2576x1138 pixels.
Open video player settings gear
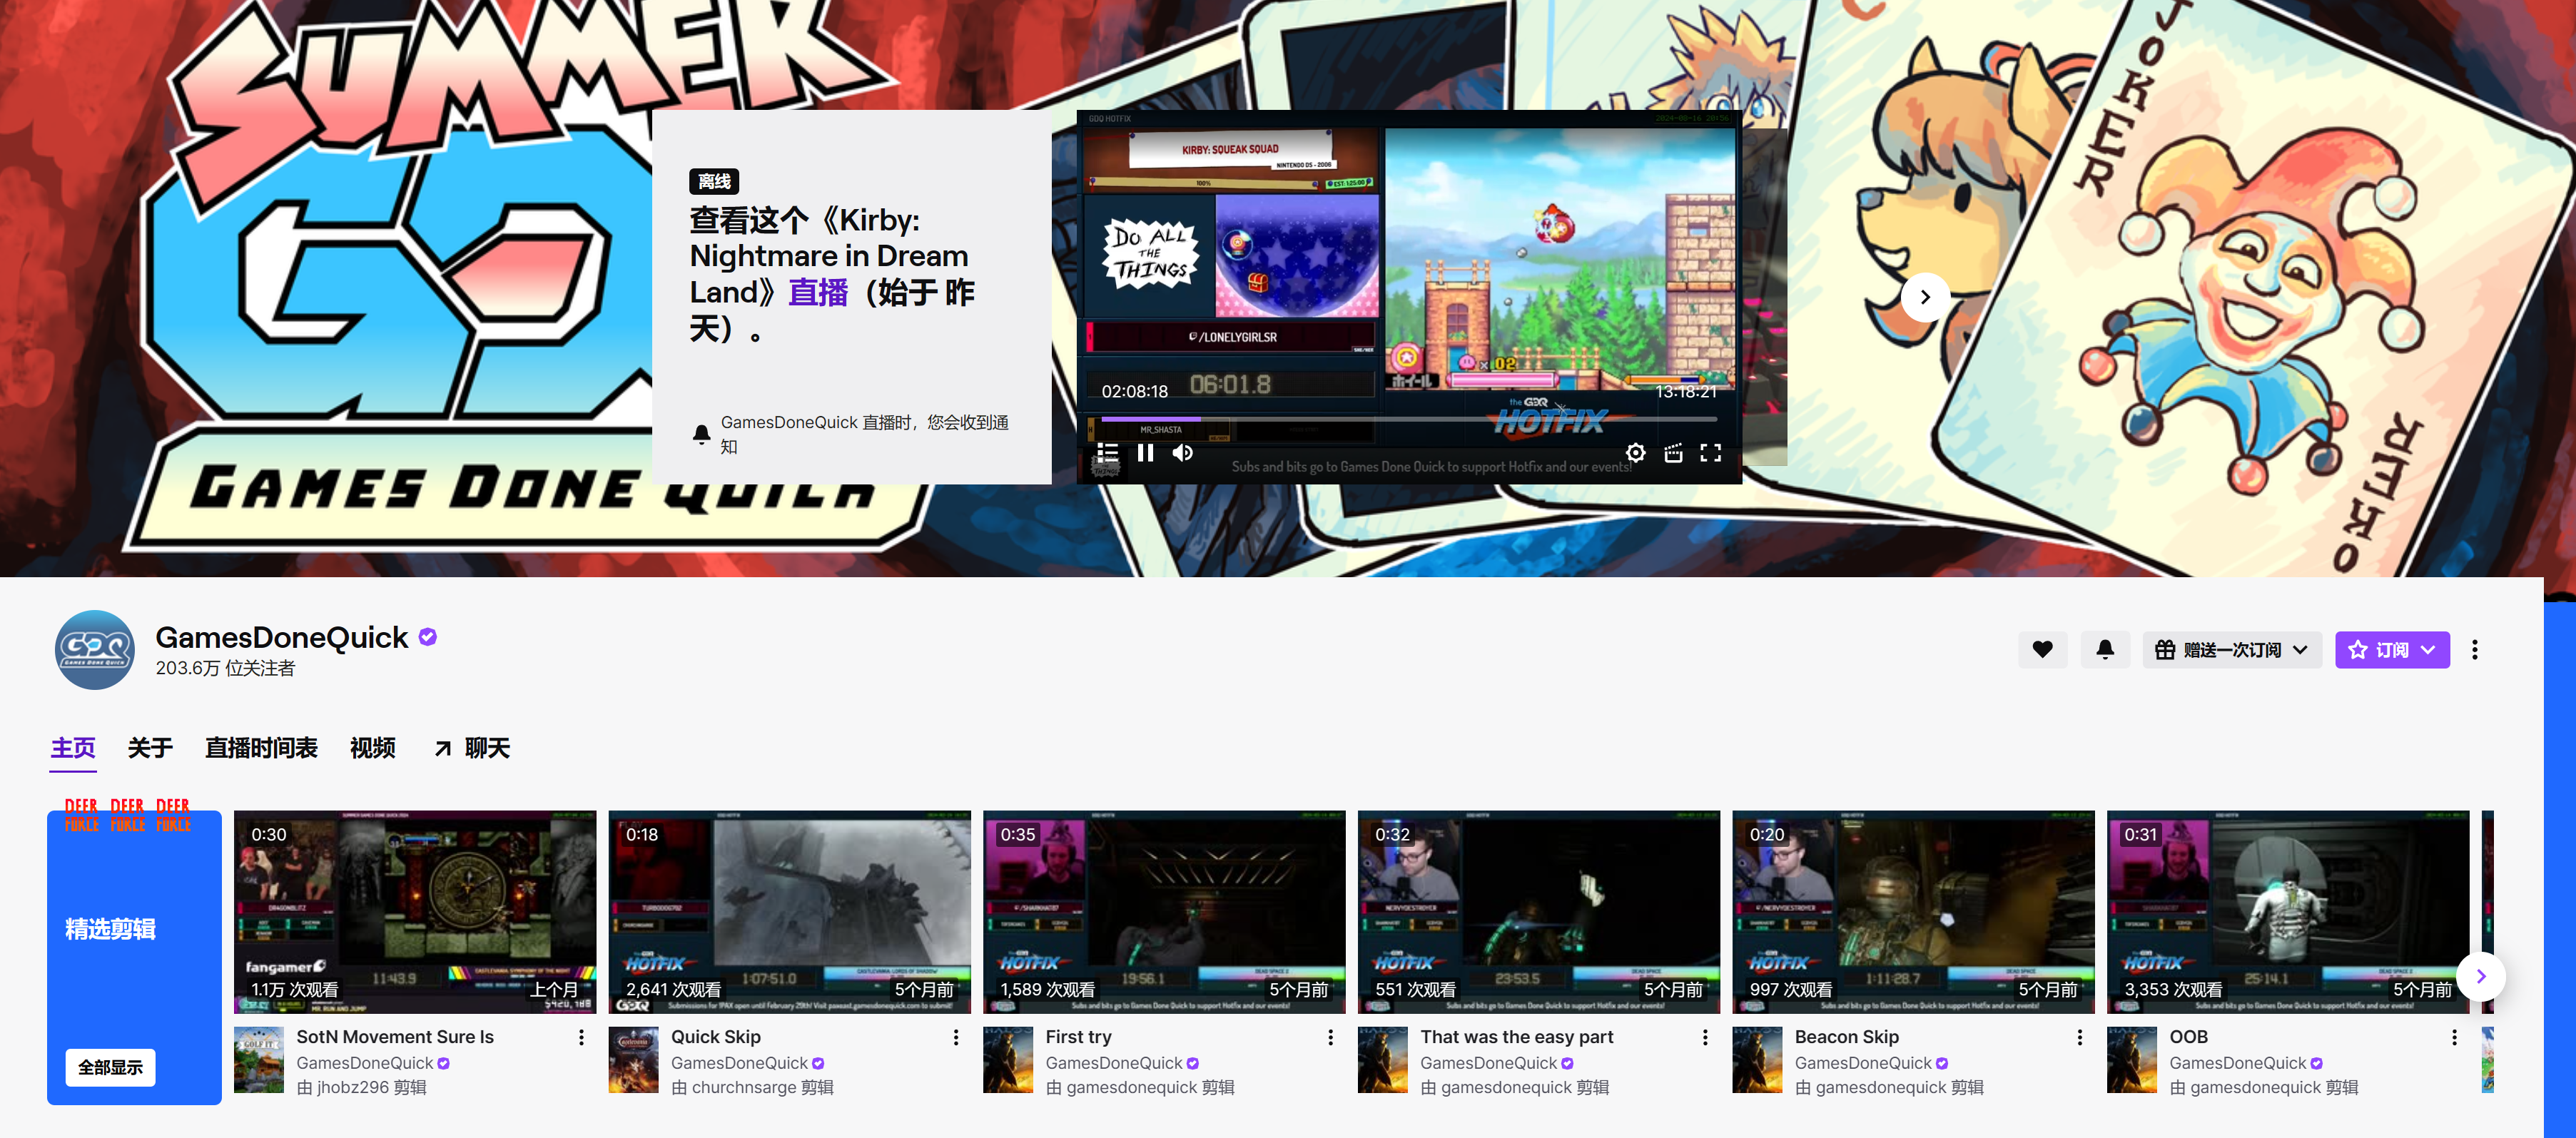1635,453
